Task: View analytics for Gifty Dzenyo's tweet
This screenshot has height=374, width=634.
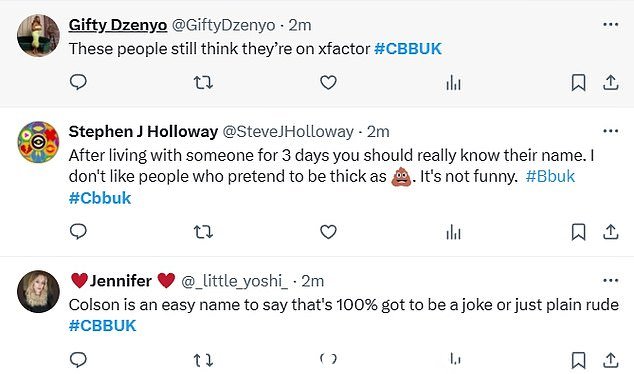Action: pos(453,82)
